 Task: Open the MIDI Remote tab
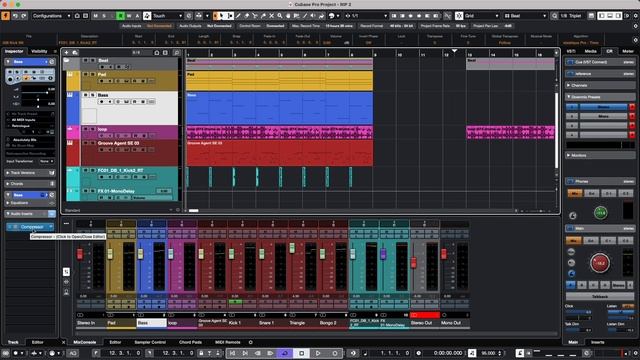227,342
